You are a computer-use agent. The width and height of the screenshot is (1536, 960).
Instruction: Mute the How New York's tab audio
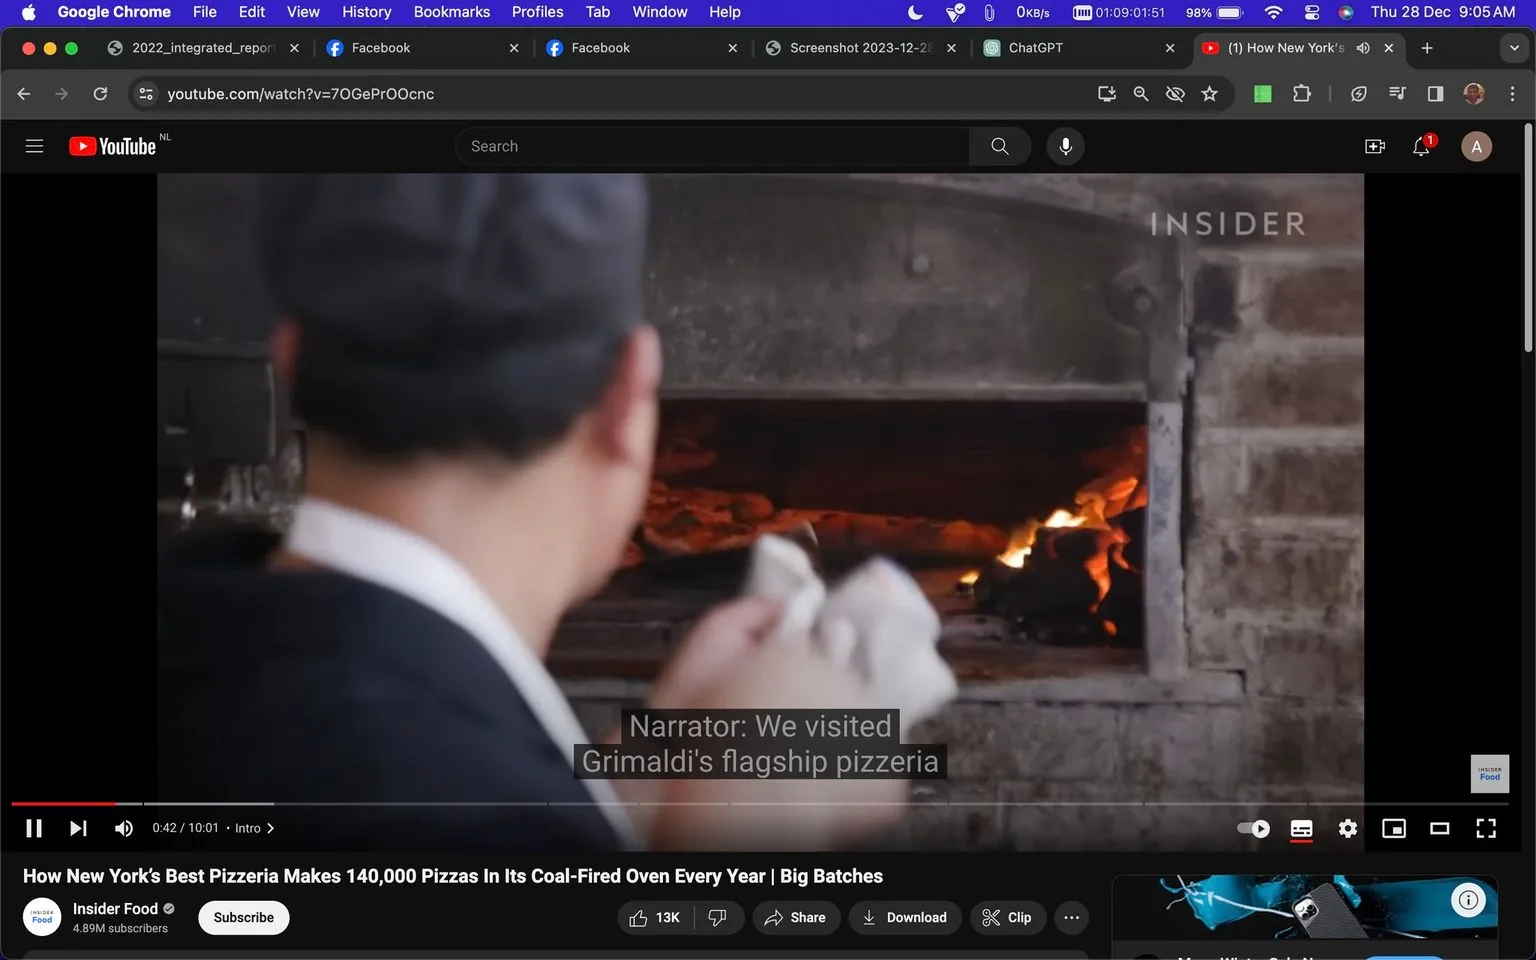point(1362,47)
